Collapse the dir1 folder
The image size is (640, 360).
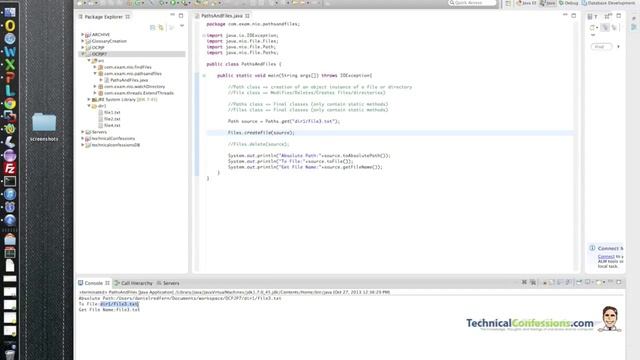[89, 106]
